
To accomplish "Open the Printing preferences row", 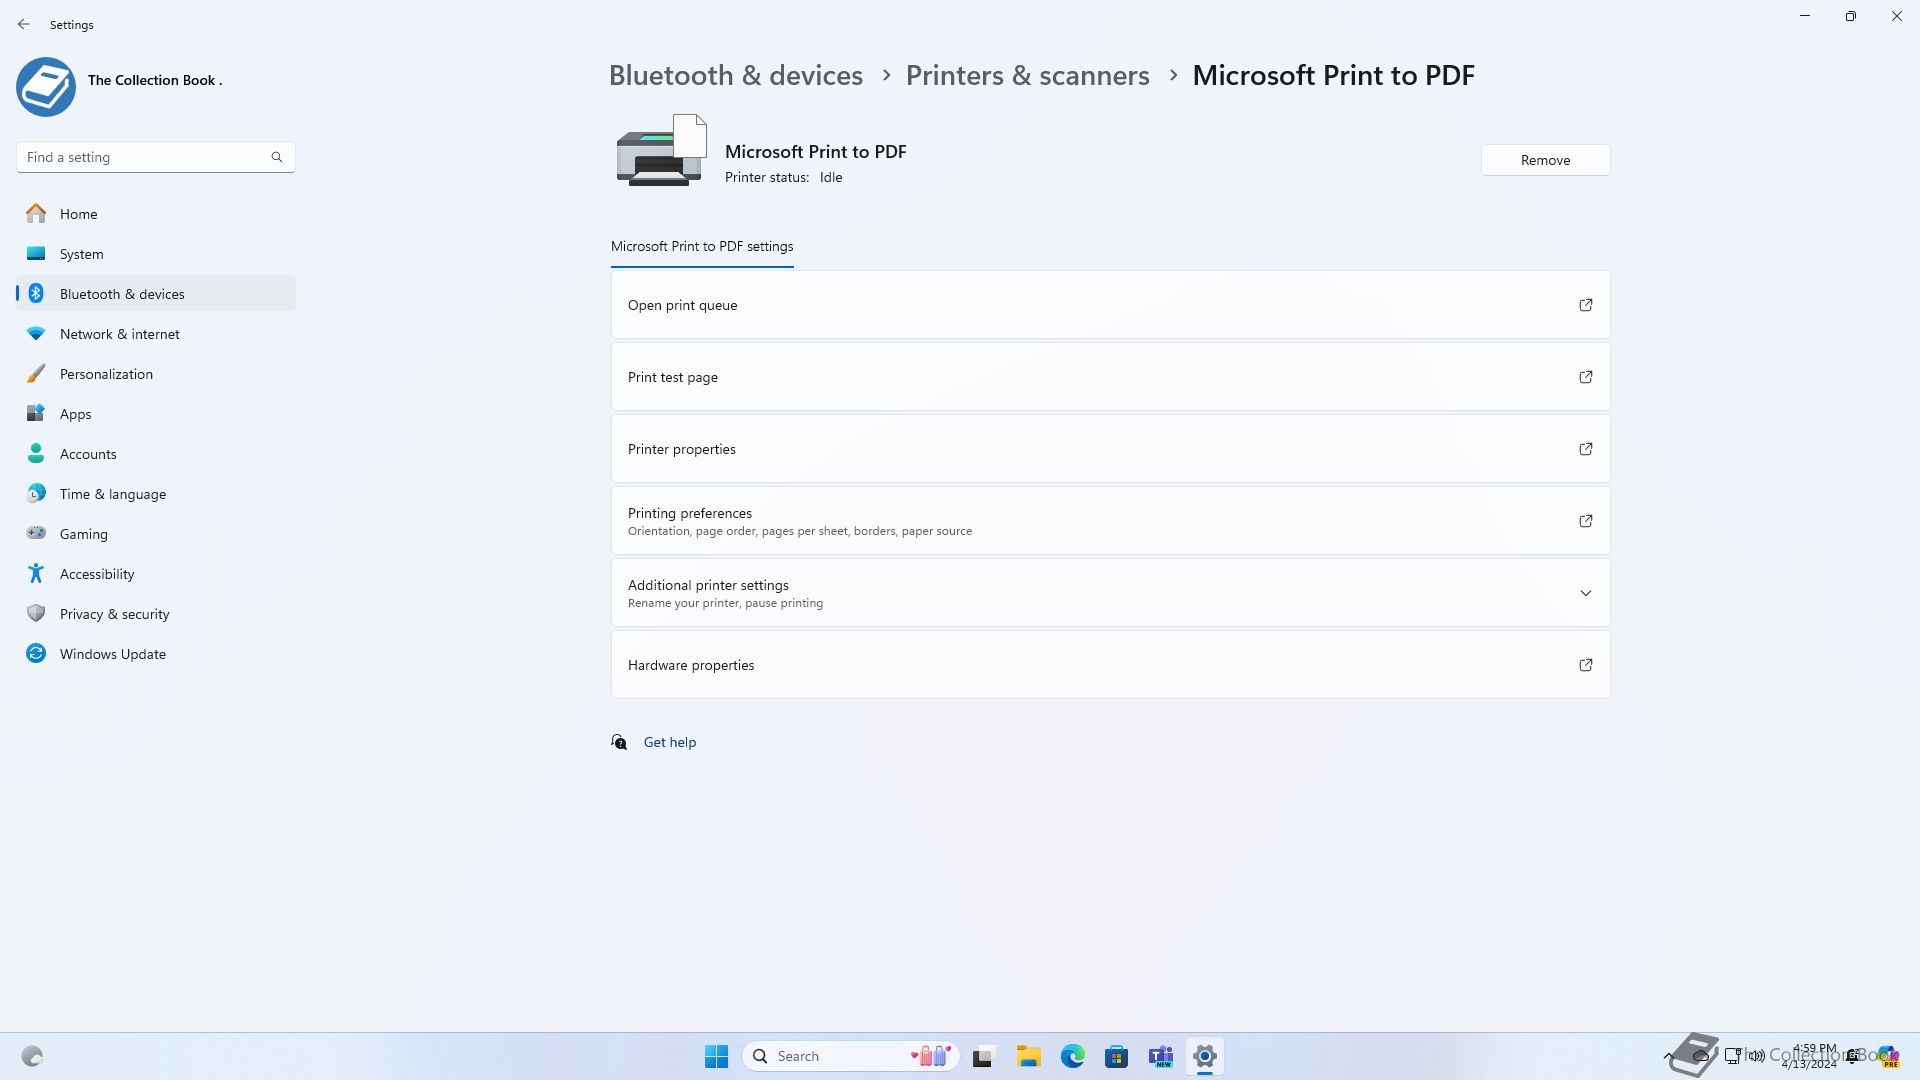I will [1110, 521].
